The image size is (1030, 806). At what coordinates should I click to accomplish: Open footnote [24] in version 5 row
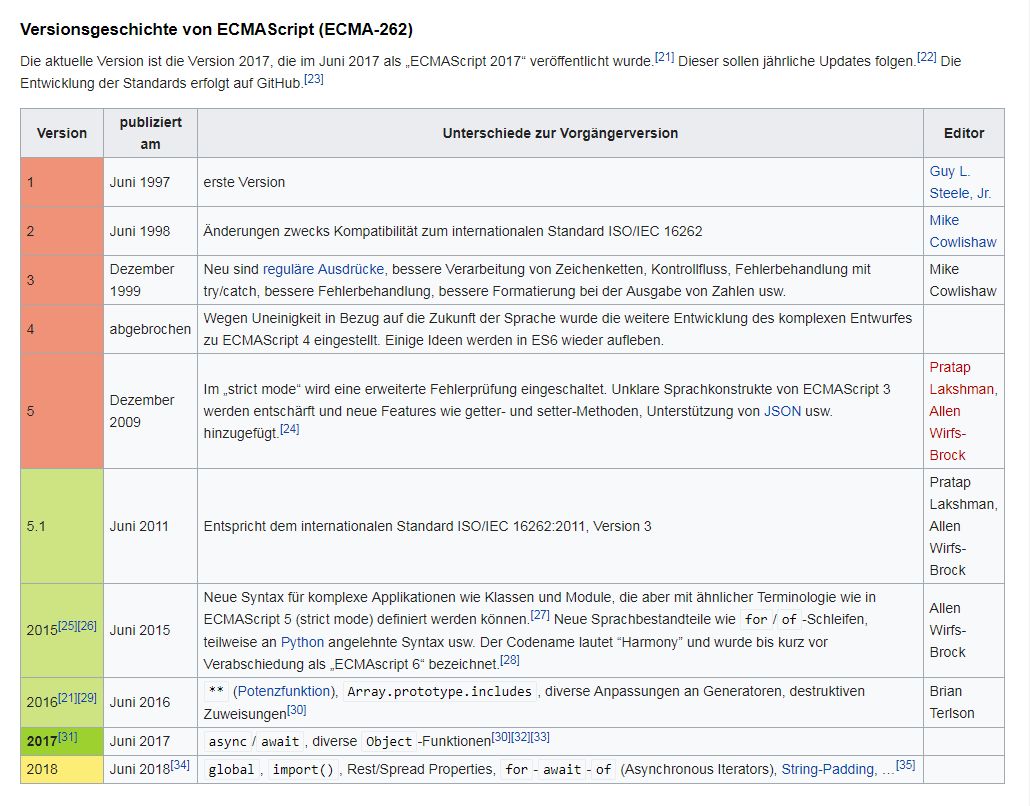(x=289, y=429)
